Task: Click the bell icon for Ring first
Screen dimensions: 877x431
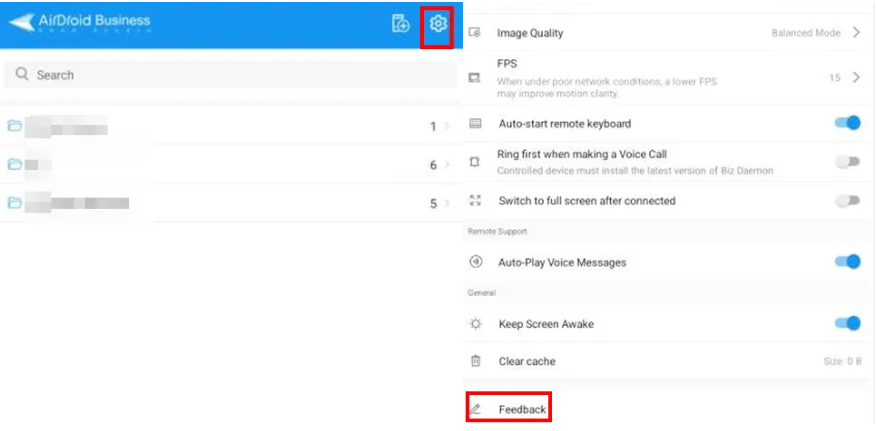Action: click(x=475, y=162)
